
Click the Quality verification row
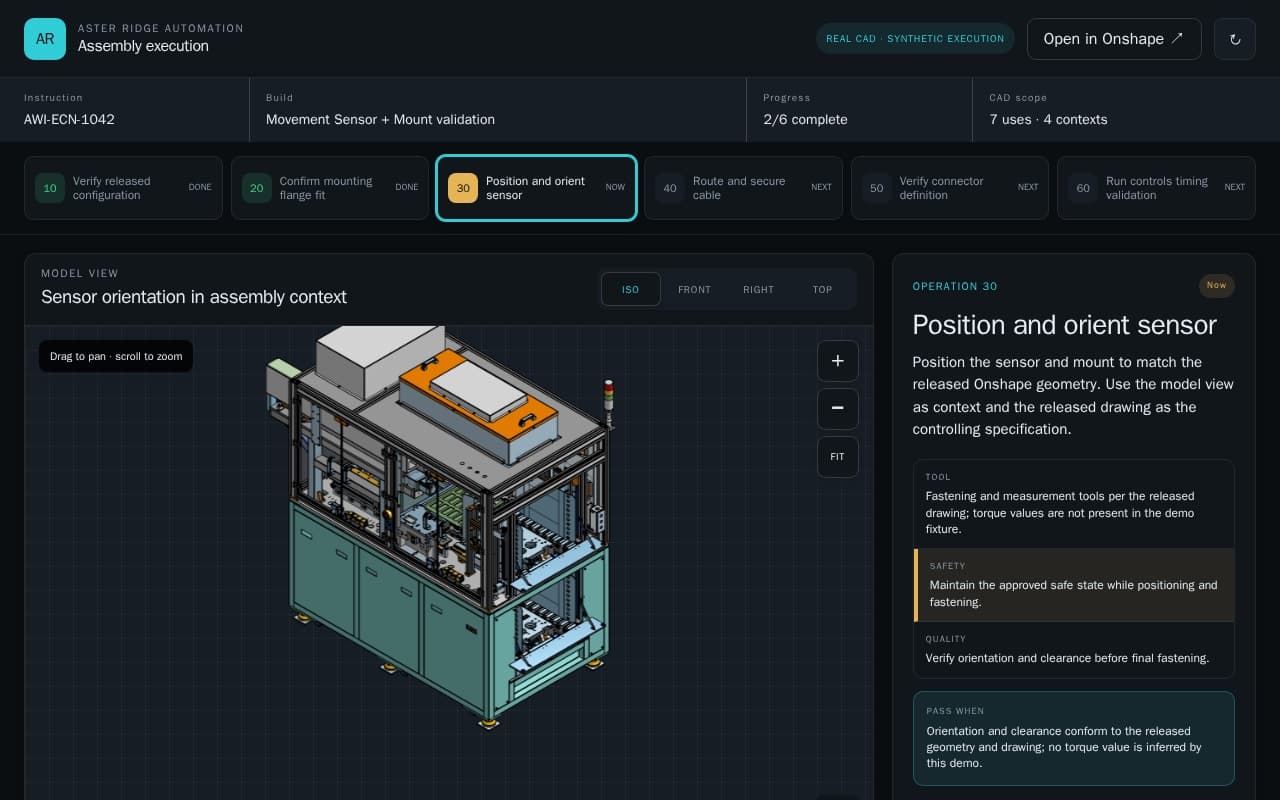coord(1074,650)
